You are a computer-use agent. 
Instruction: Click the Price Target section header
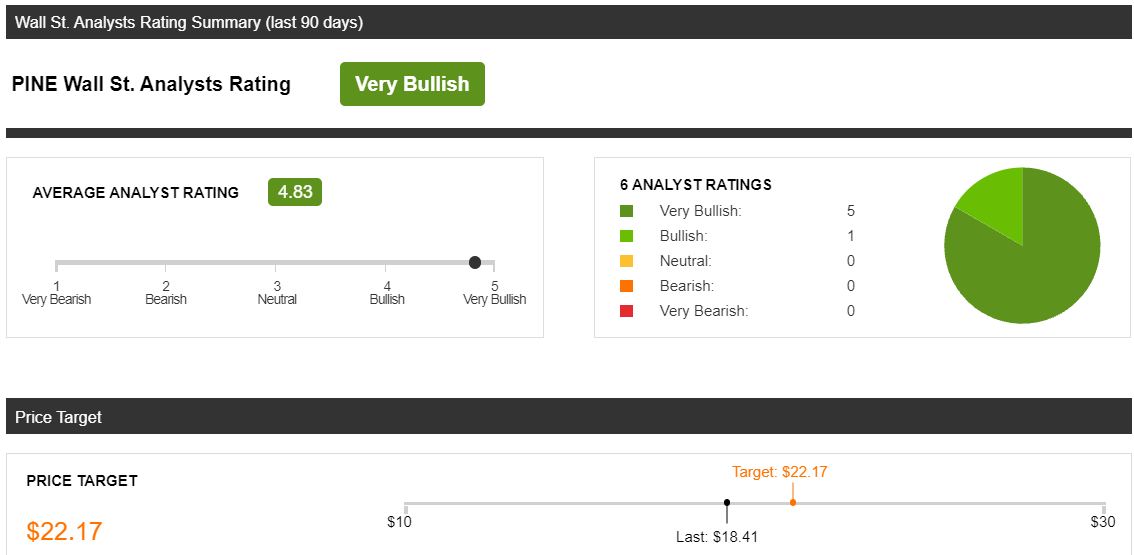[x=59, y=417]
